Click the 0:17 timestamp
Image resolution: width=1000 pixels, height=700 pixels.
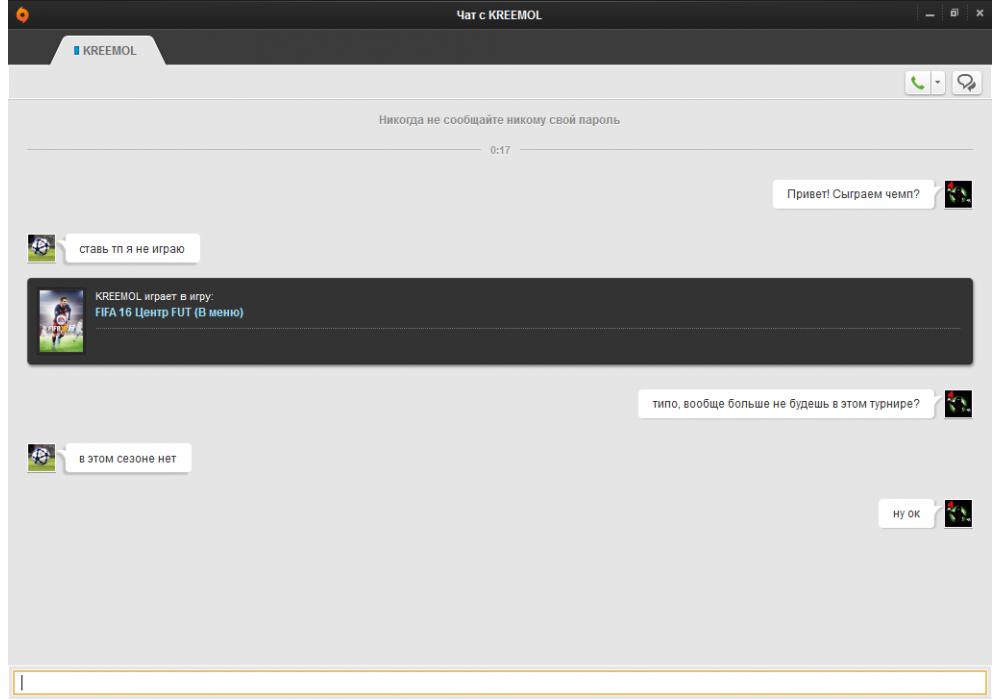500,150
